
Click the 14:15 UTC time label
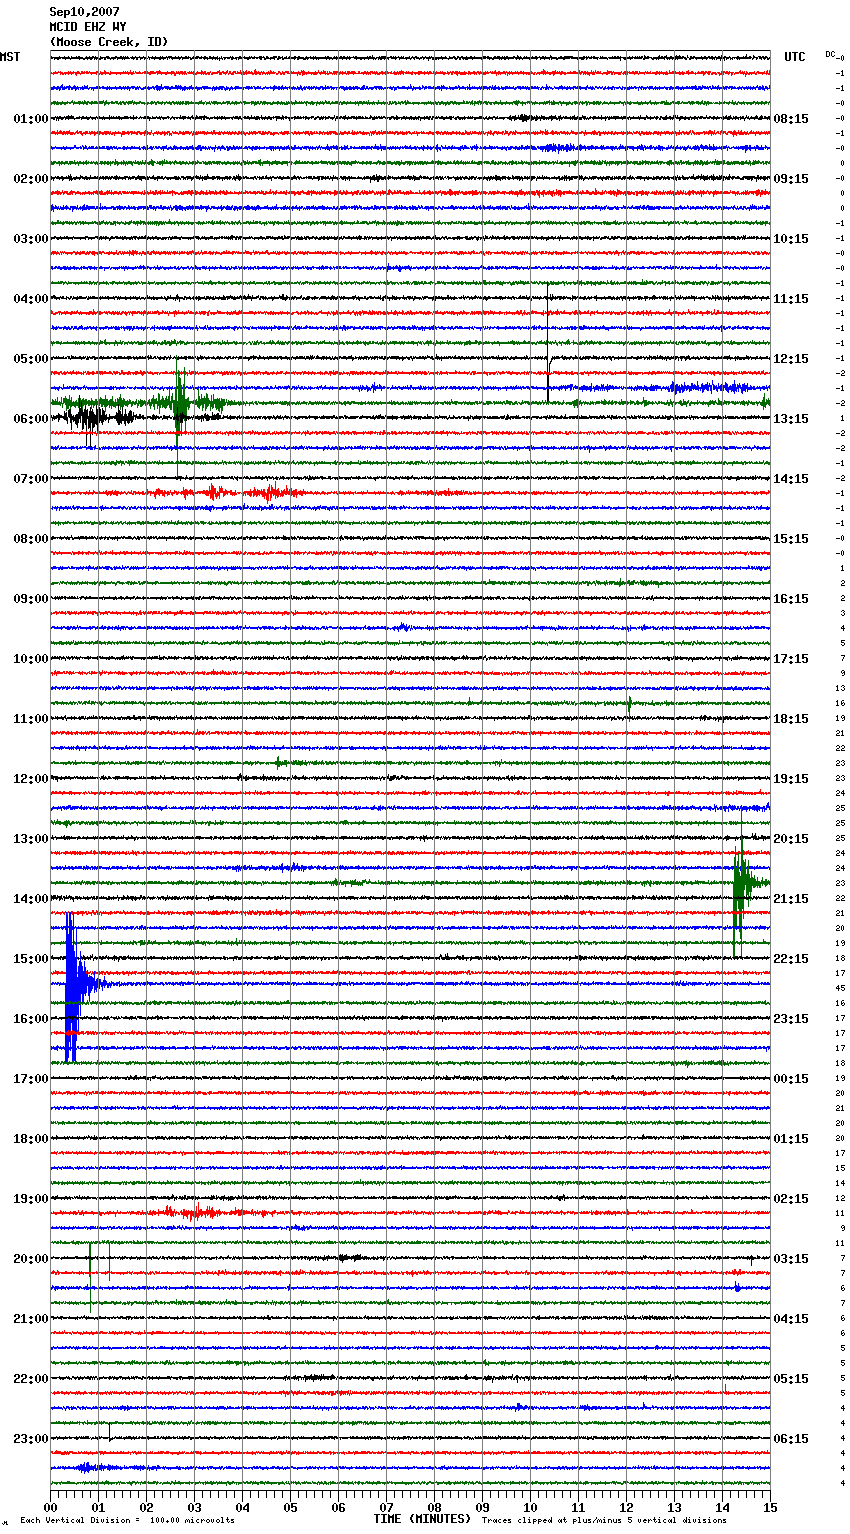point(791,479)
